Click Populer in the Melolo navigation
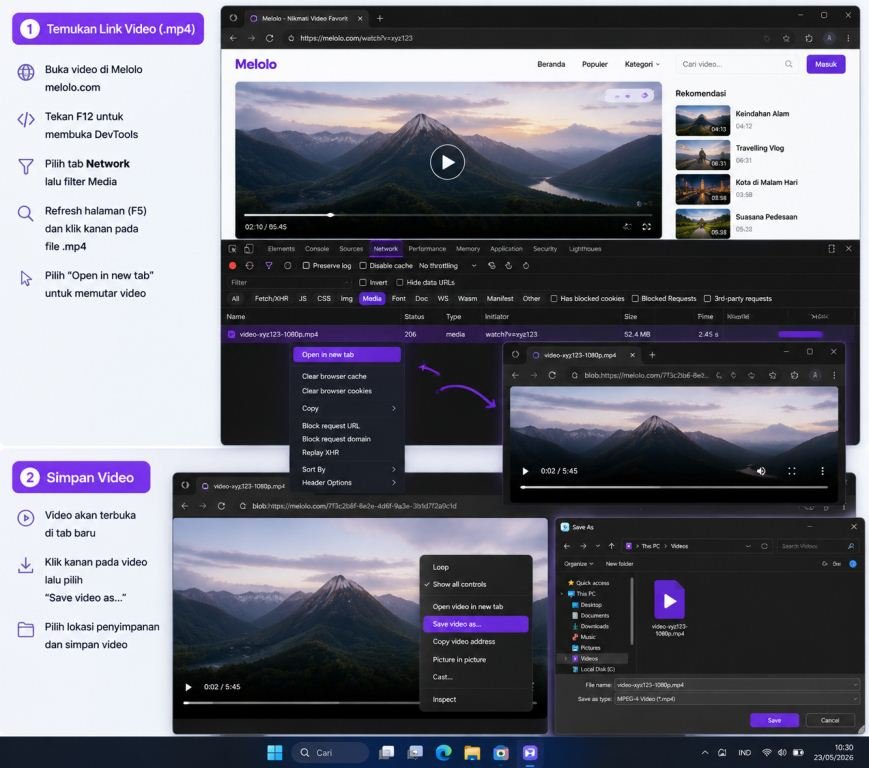Viewport: 869px width, 768px height. click(595, 64)
